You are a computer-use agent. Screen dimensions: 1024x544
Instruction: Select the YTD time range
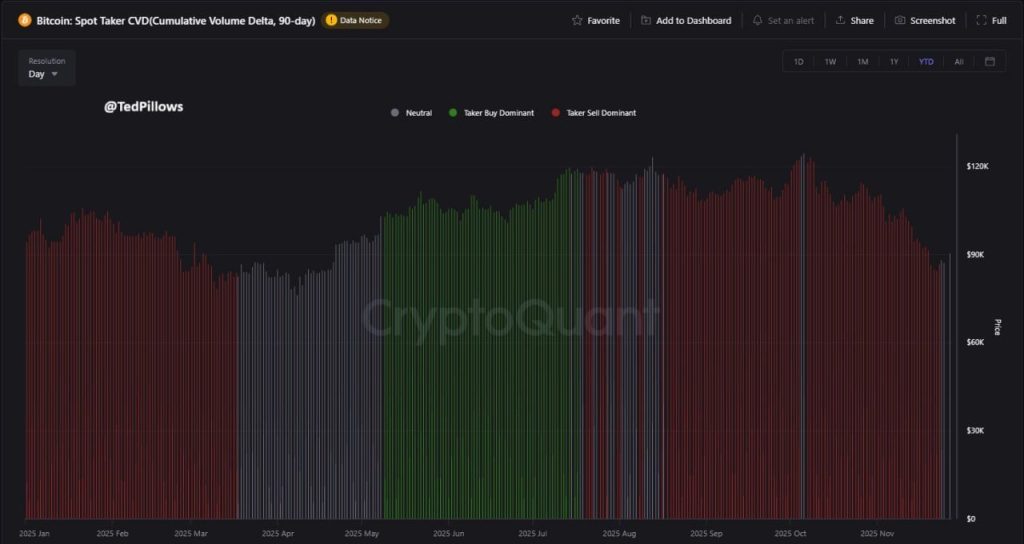click(926, 62)
